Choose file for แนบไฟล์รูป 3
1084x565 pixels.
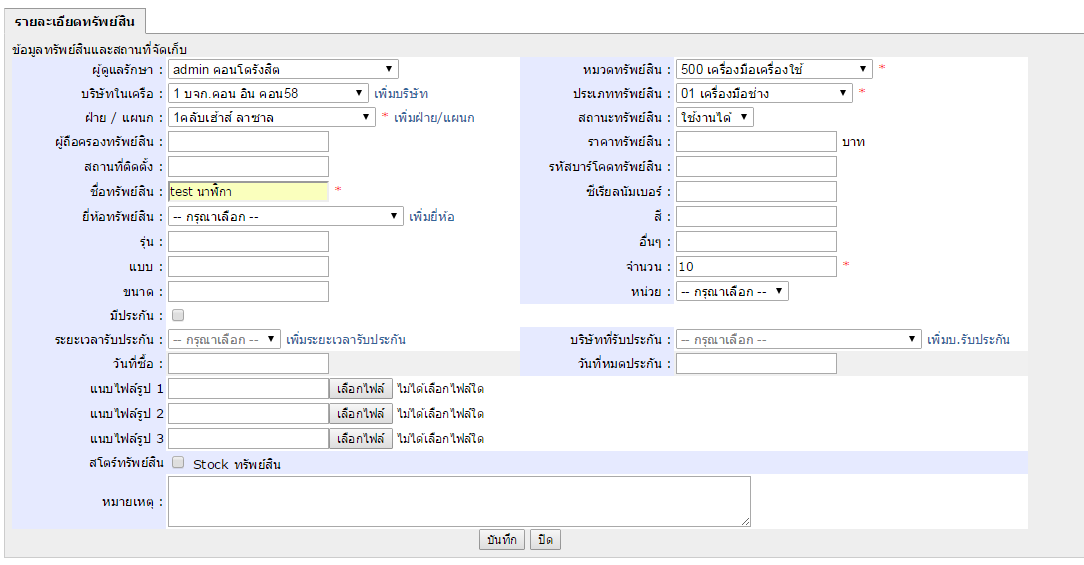point(361,438)
